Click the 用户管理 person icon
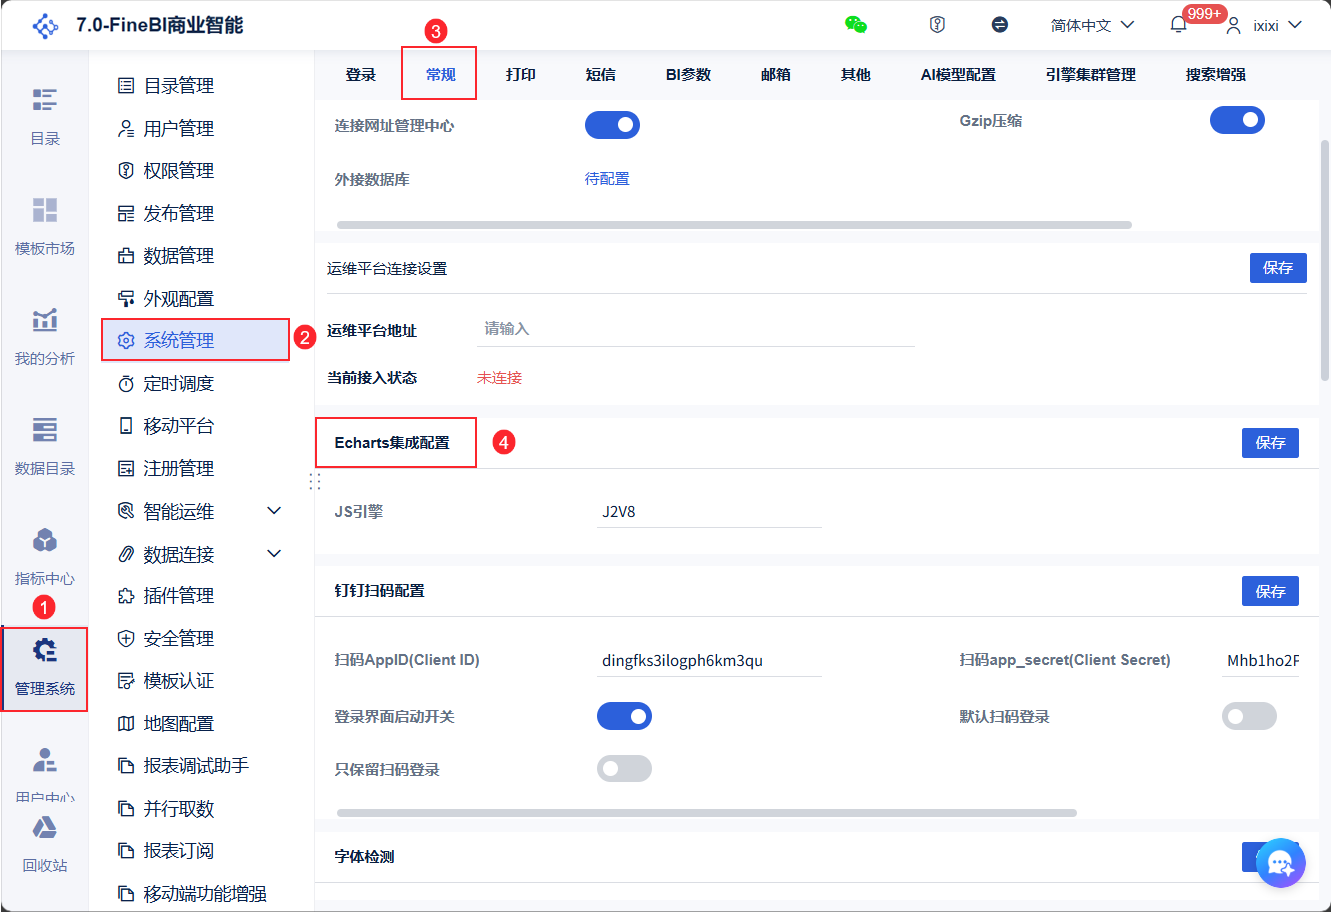This screenshot has width=1331, height=912. coord(126,128)
